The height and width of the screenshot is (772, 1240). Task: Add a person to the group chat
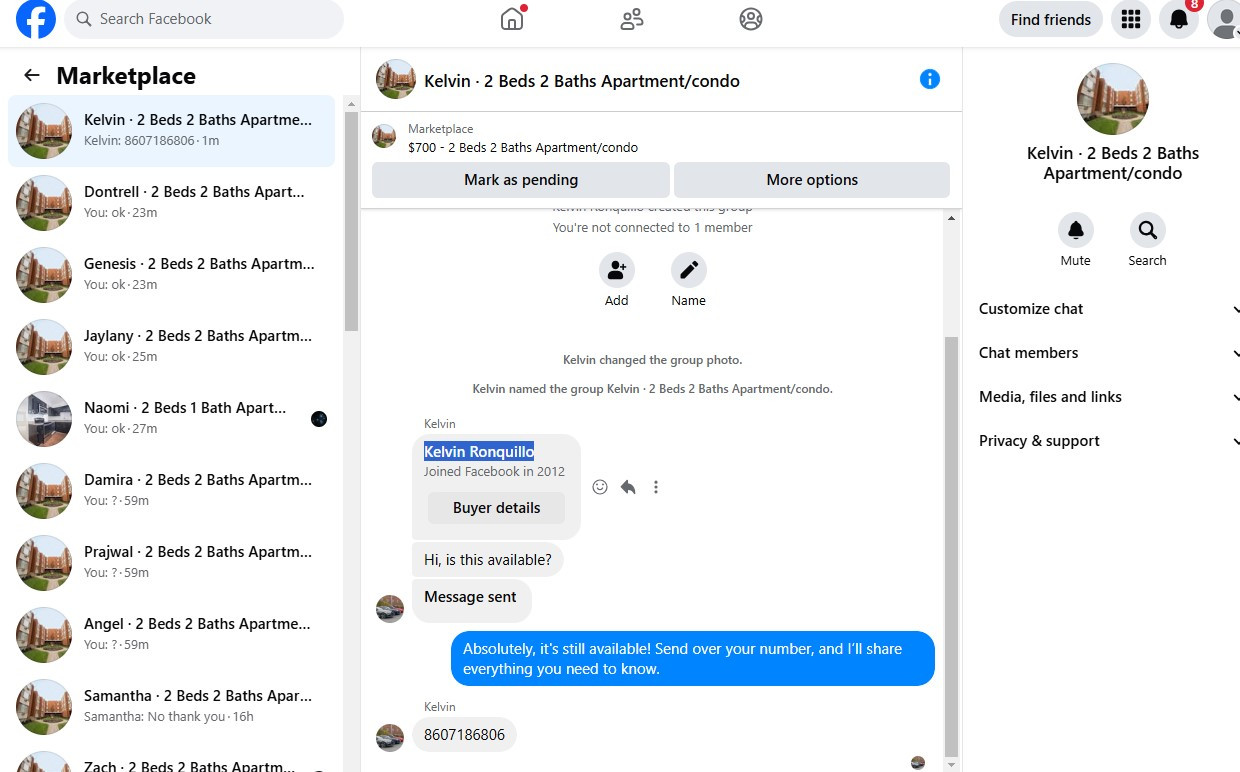[x=617, y=270]
